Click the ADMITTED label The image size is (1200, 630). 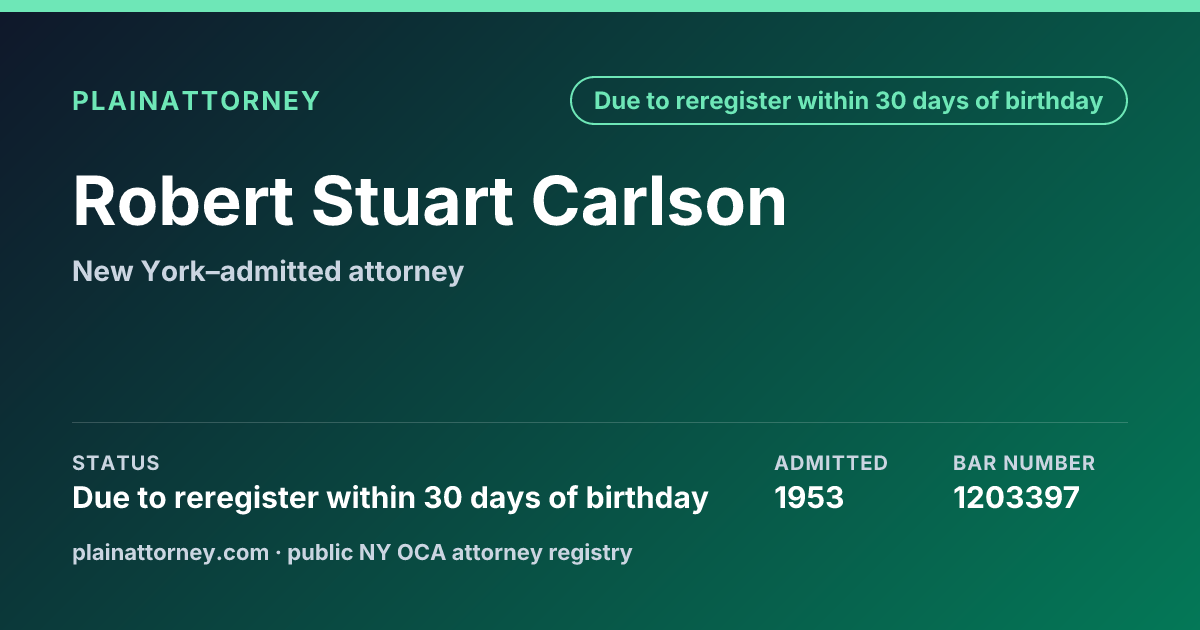click(831, 463)
